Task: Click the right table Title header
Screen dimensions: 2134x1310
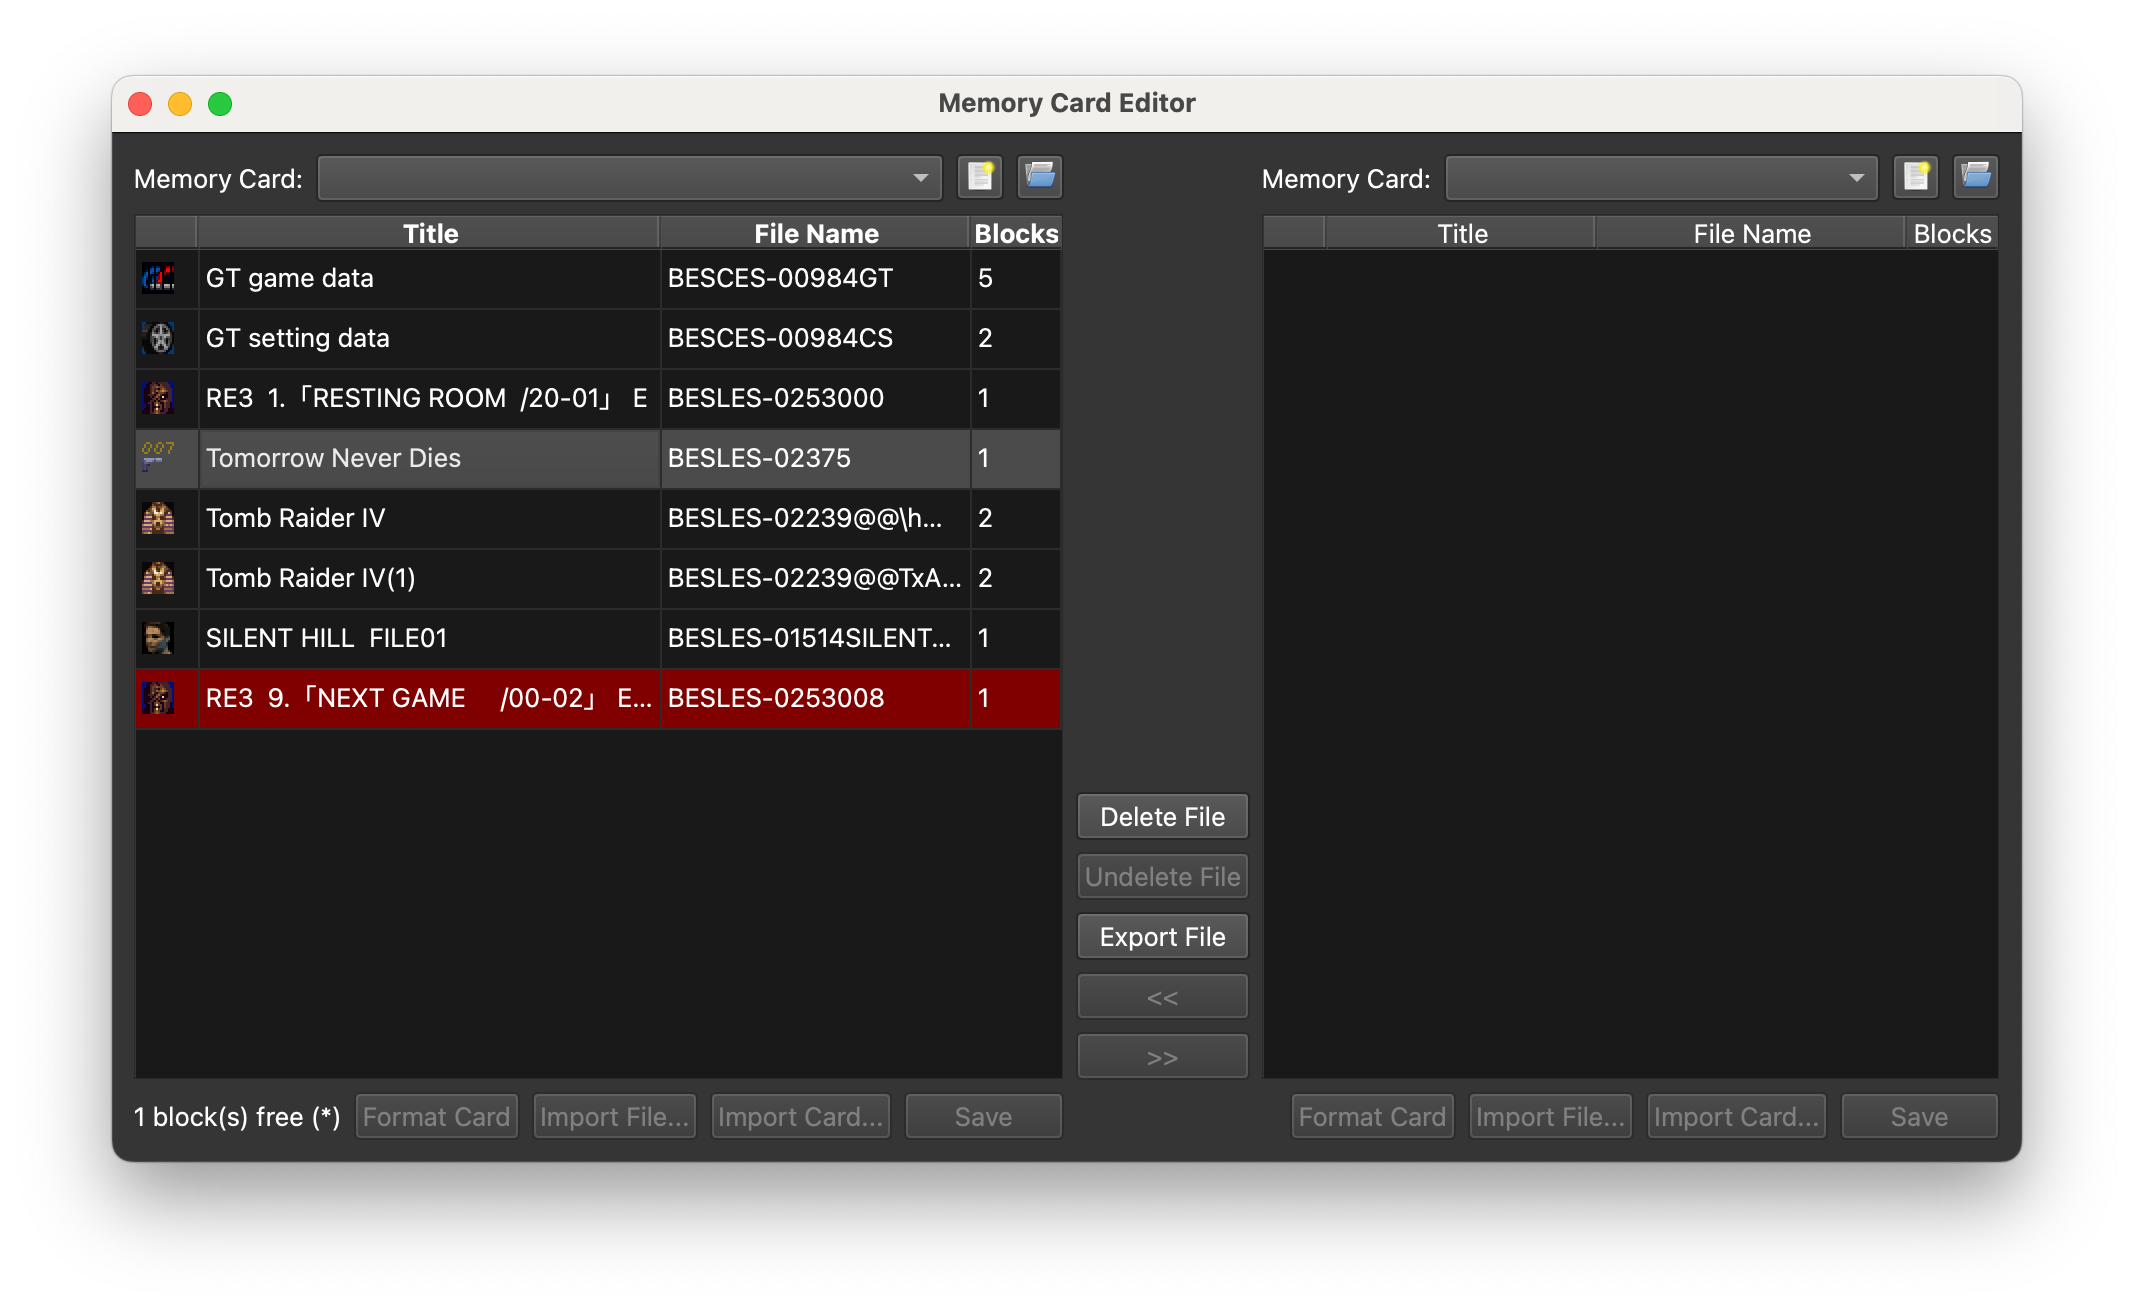Action: (1462, 233)
